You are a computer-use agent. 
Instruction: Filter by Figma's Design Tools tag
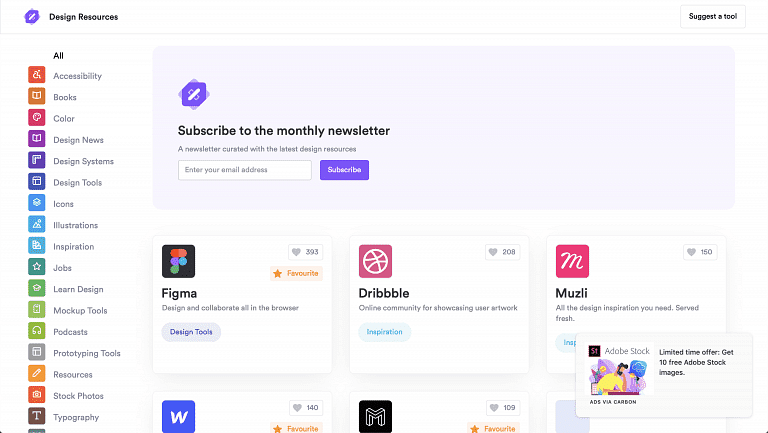(x=191, y=332)
